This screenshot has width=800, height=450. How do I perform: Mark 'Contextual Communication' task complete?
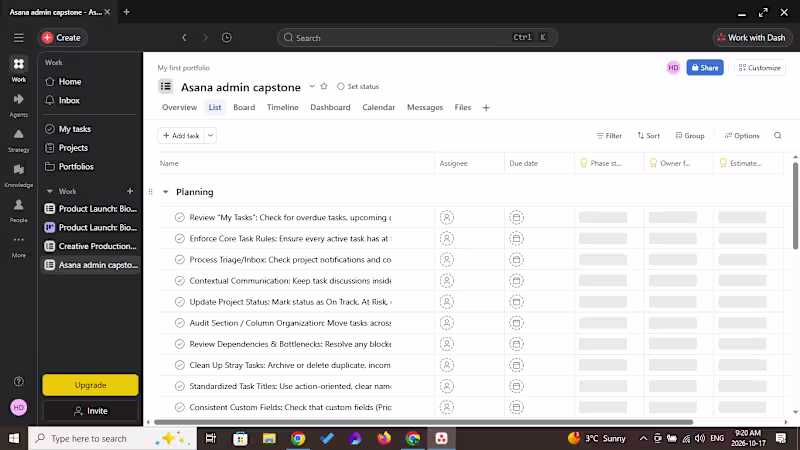tap(180, 281)
